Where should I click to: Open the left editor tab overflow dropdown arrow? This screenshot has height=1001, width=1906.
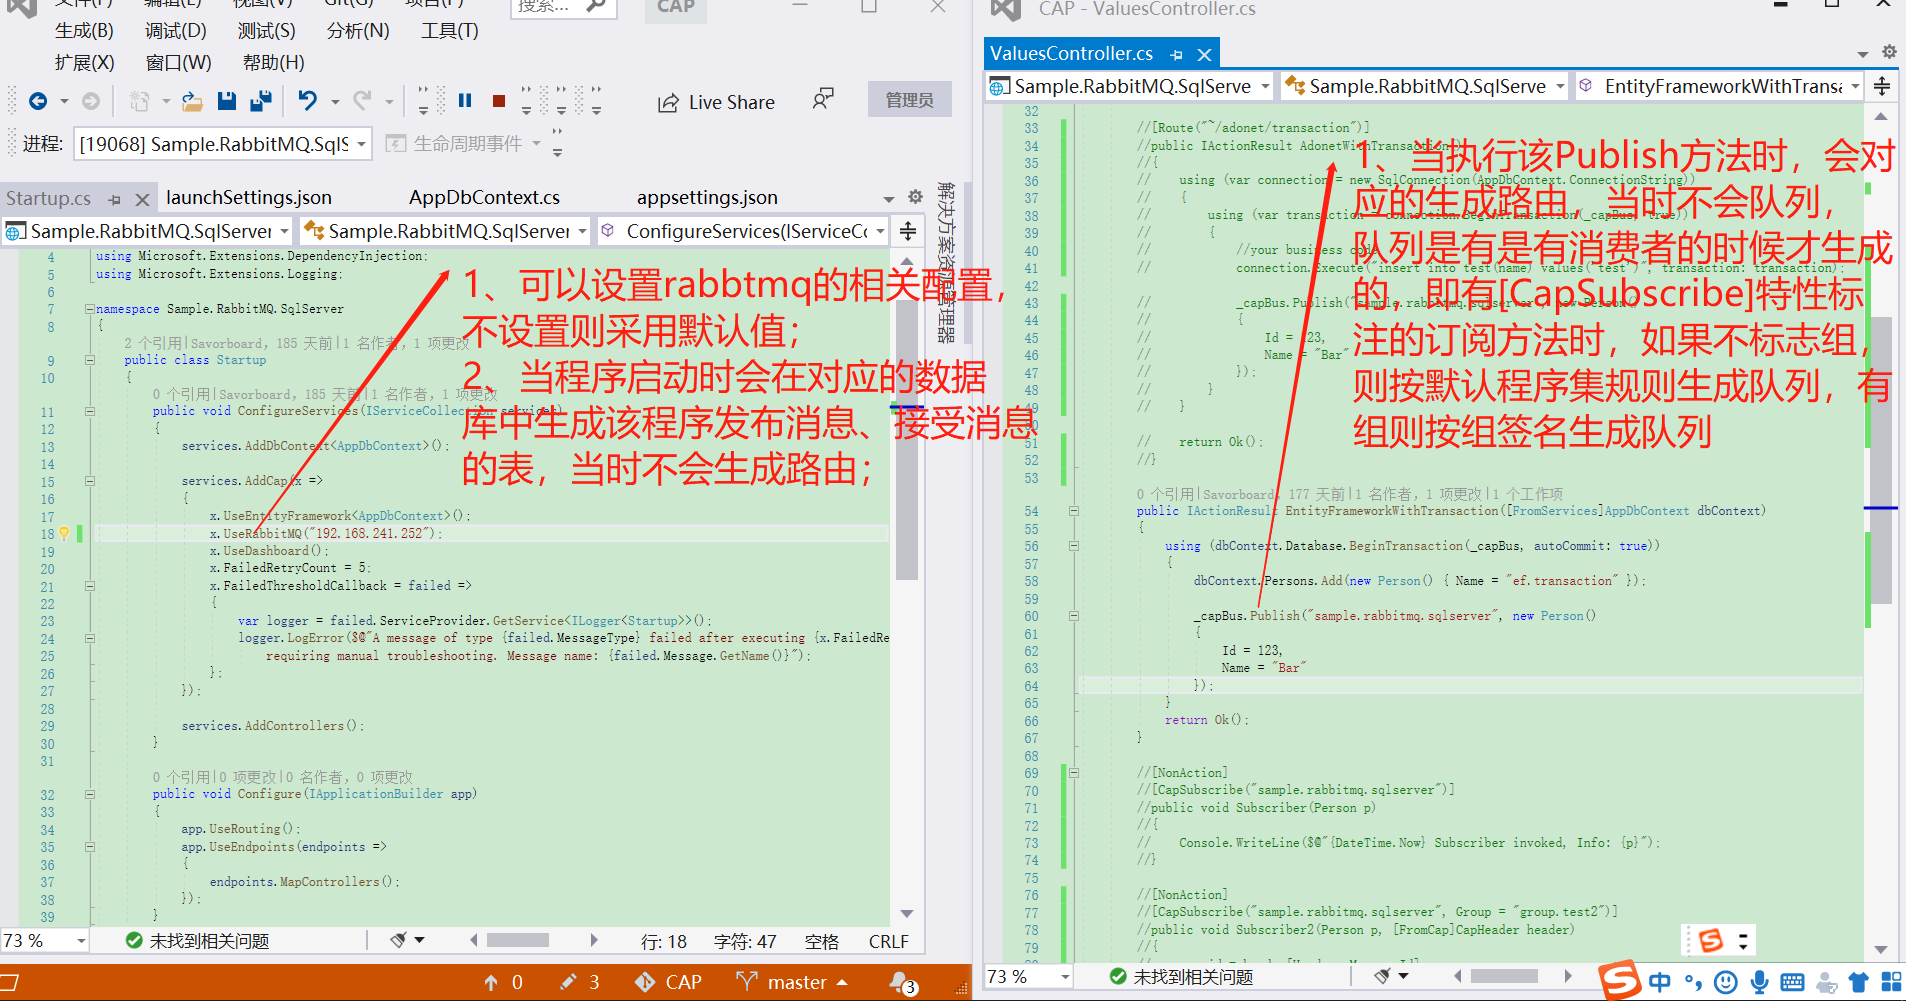click(x=888, y=198)
